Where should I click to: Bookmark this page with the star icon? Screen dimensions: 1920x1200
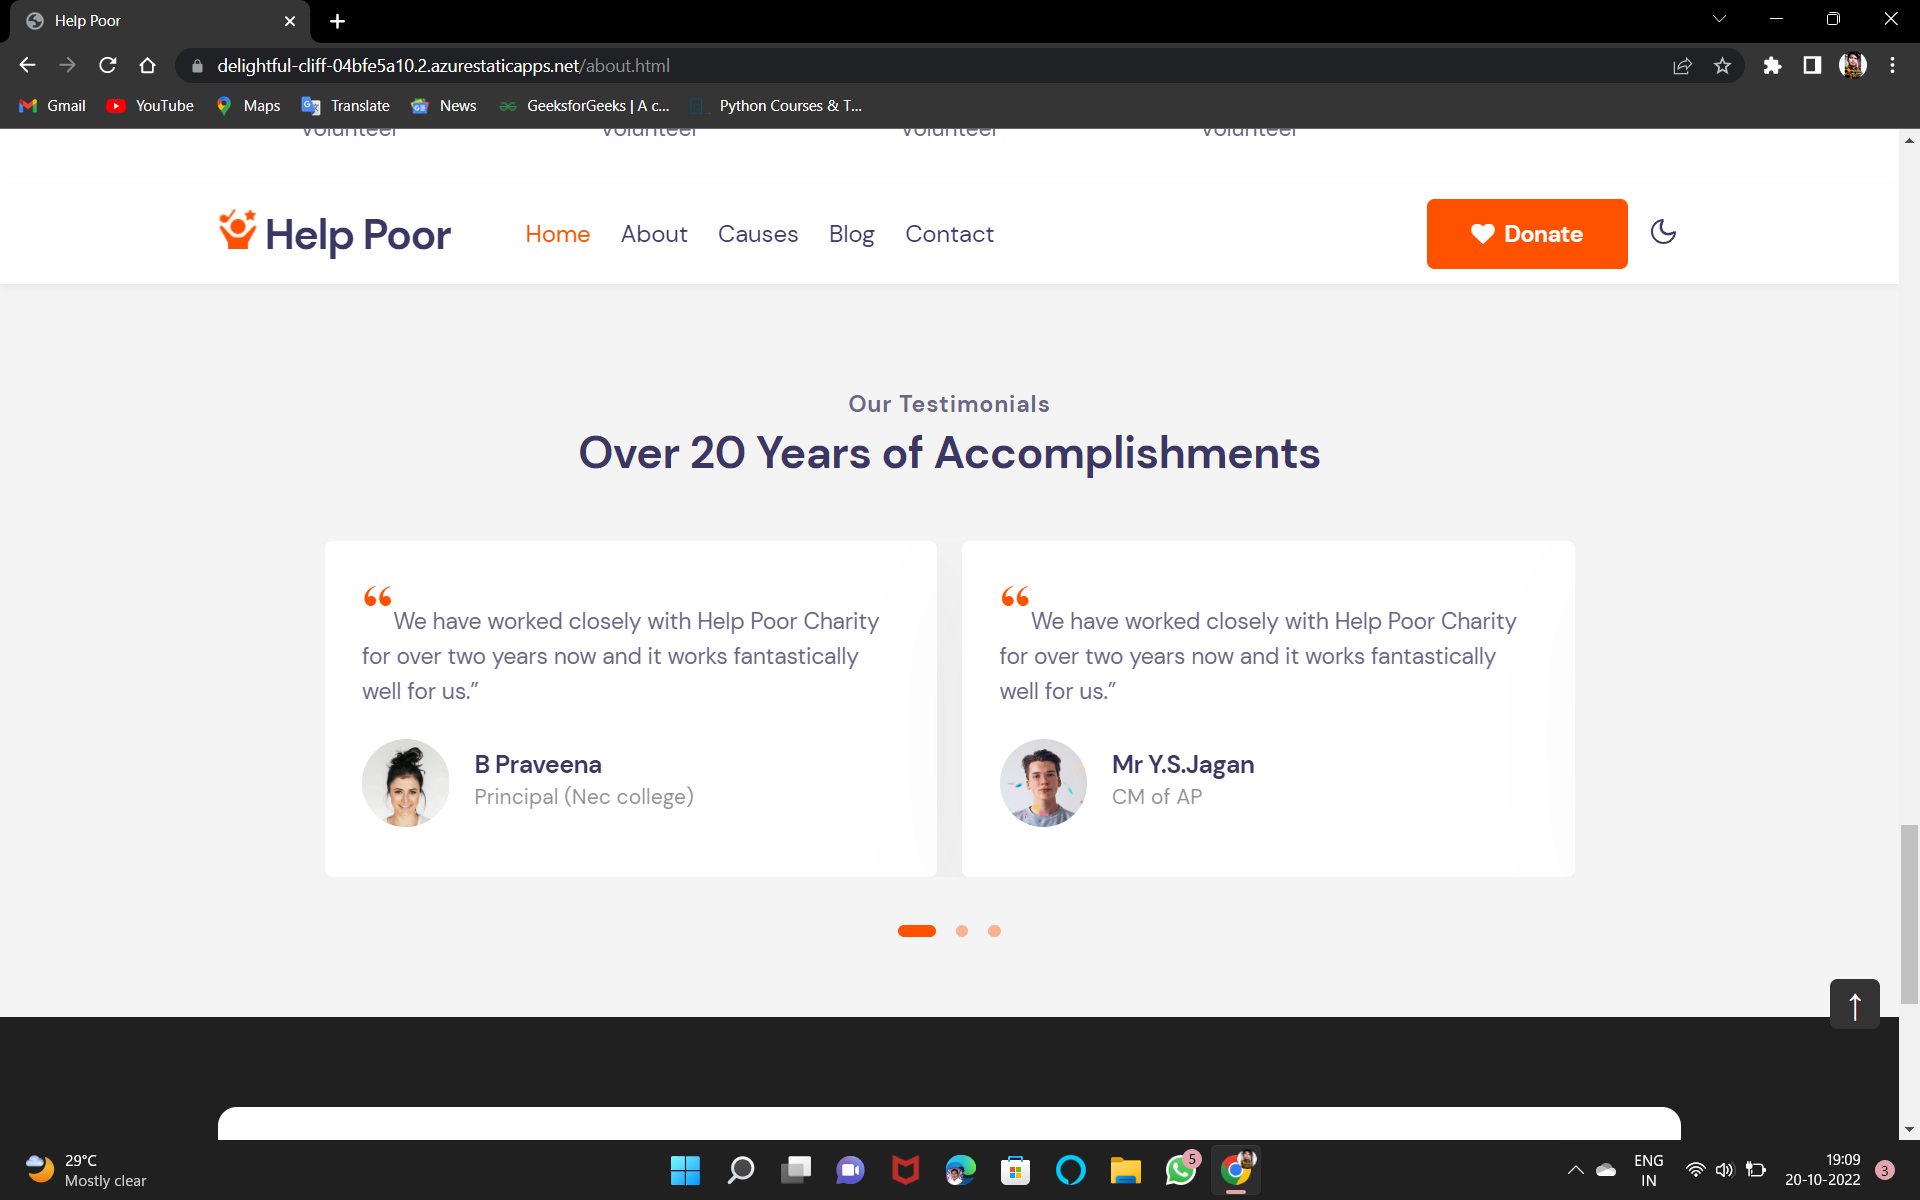pos(1722,65)
